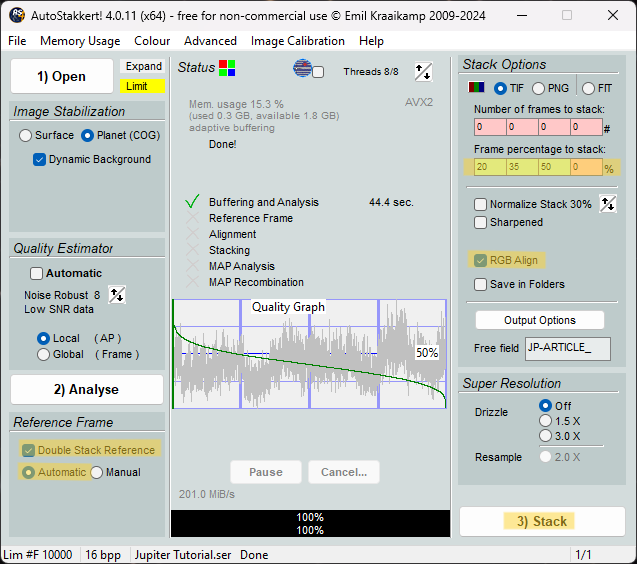The height and width of the screenshot is (564, 637).
Task: Click the AutoStakkert app icon in title bar
Action: (x=17, y=15)
